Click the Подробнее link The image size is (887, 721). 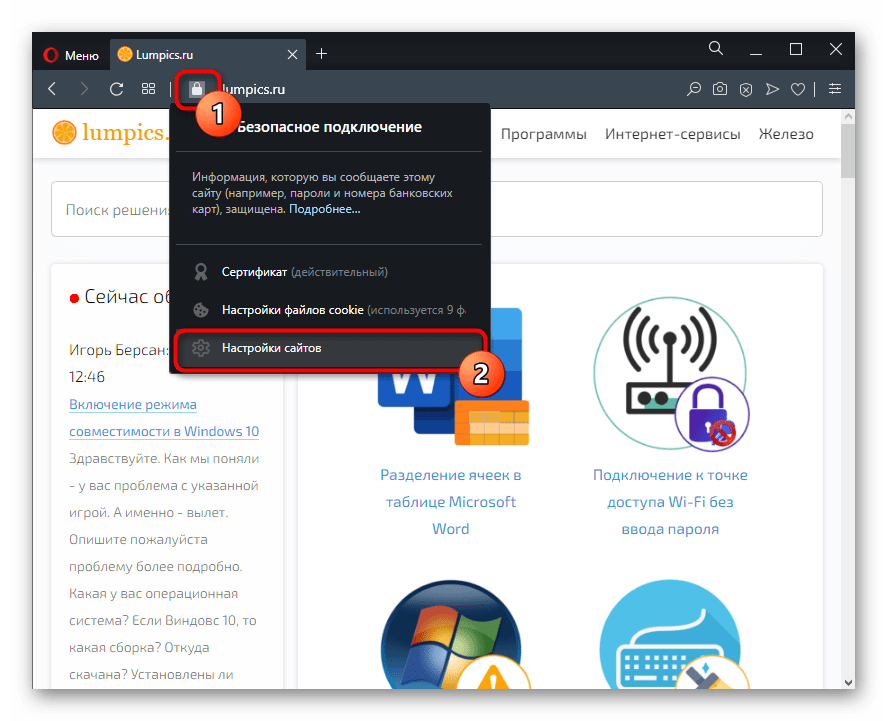pyautogui.click(x=325, y=209)
